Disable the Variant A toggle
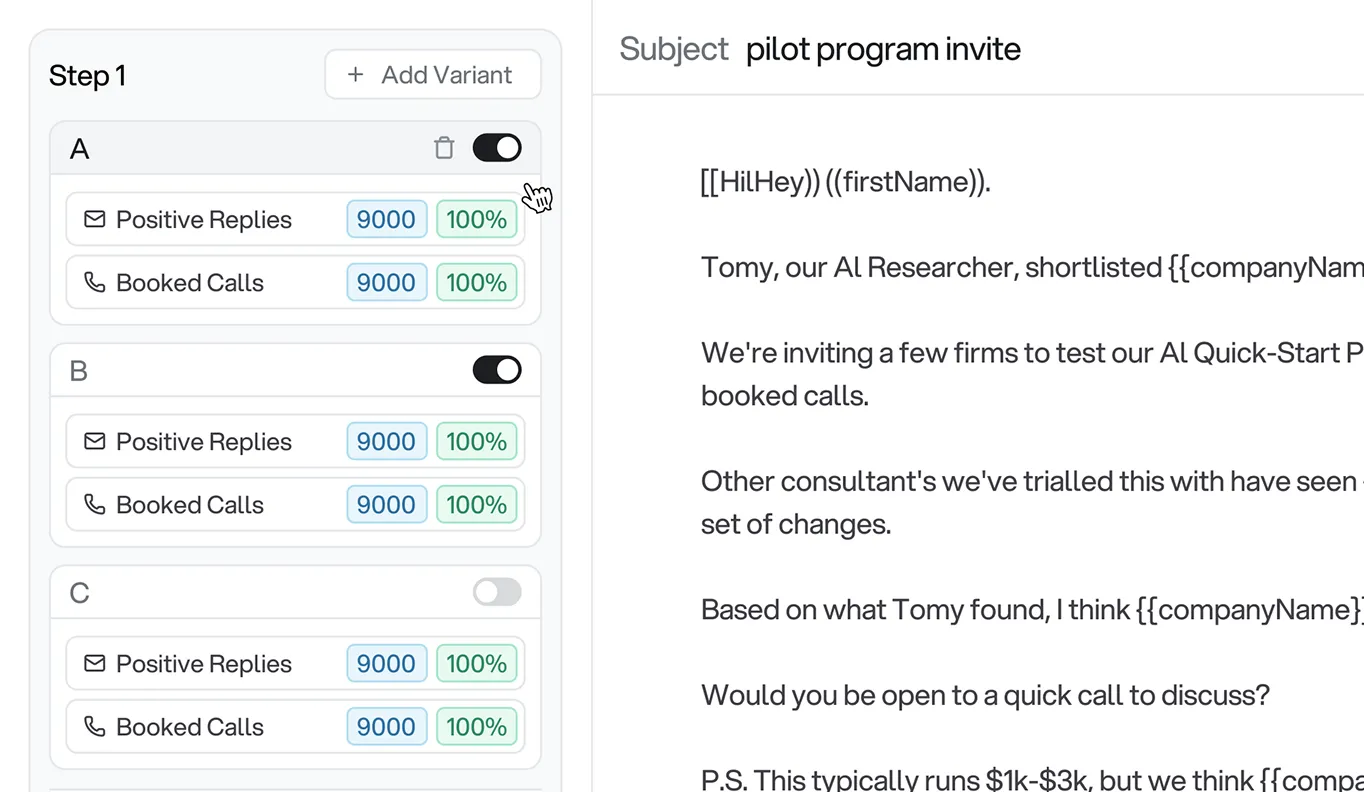The width and height of the screenshot is (1364, 792). pos(497,147)
